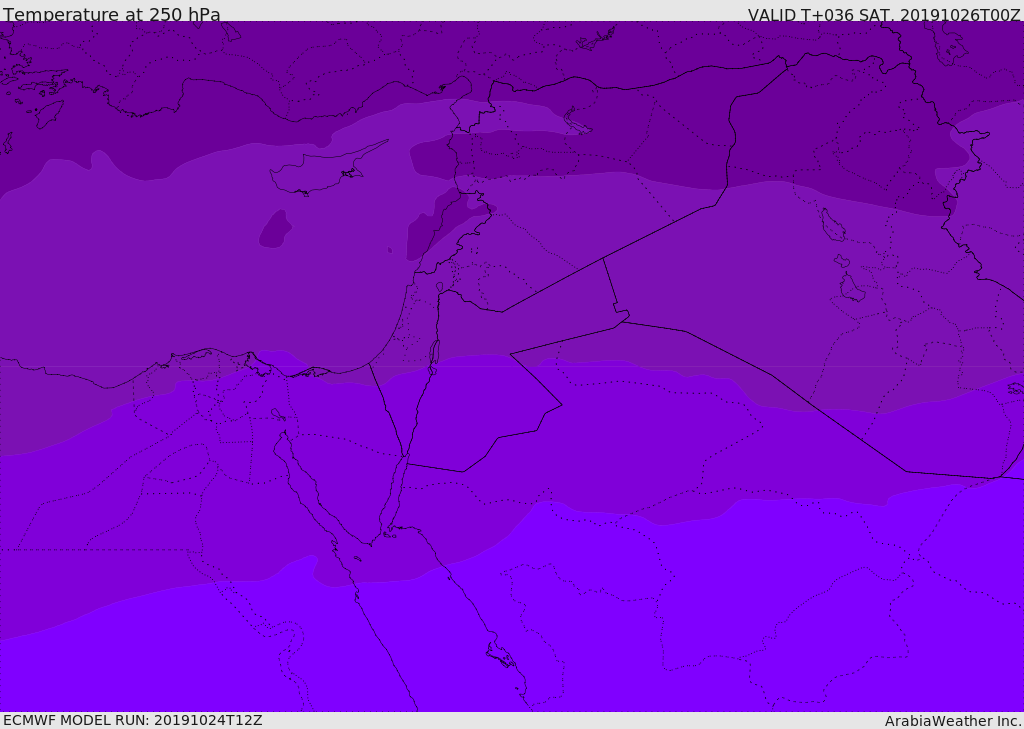The width and height of the screenshot is (1024, 729).
Task: Click the 'VALID T+036 SAT. 20191026T00Z' label
Action: (x=884, y=15)
